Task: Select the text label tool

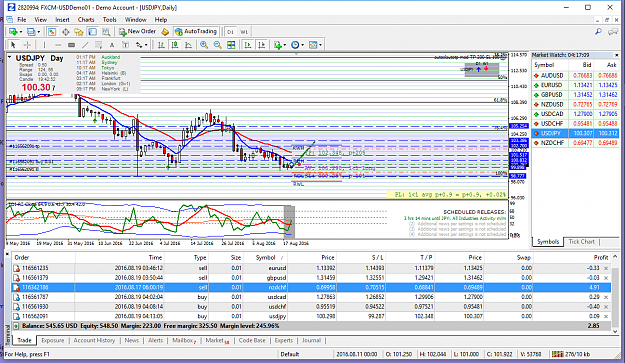Action: 125,45
